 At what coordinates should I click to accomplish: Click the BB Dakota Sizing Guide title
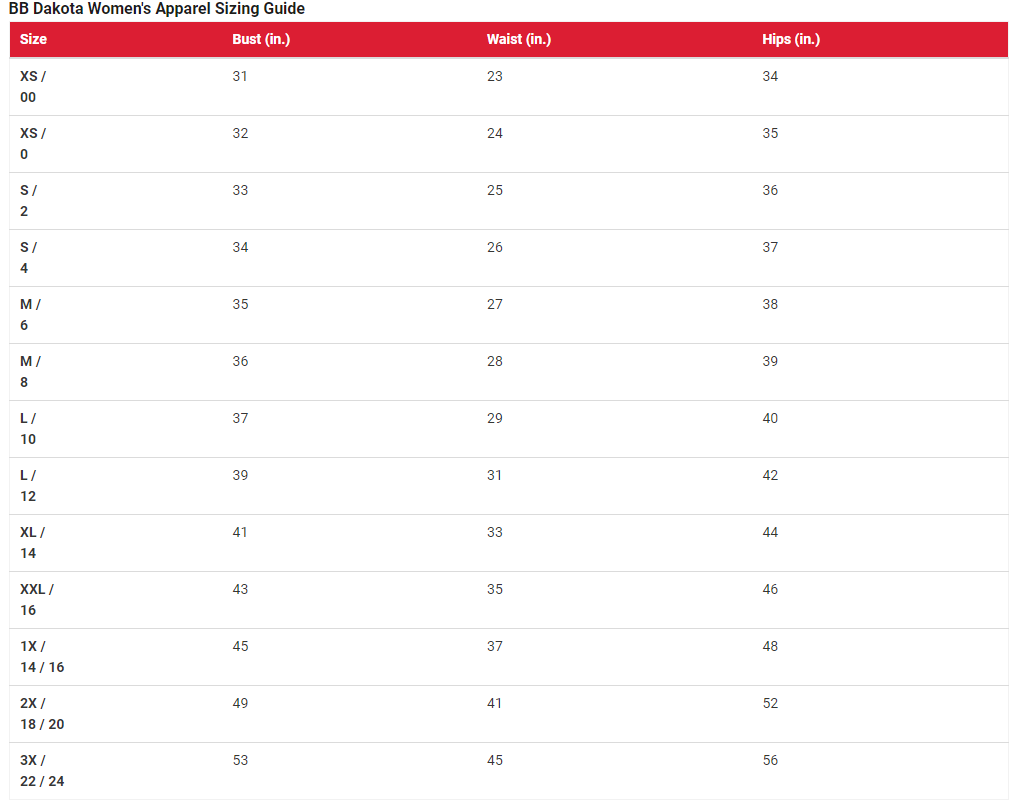156,9
